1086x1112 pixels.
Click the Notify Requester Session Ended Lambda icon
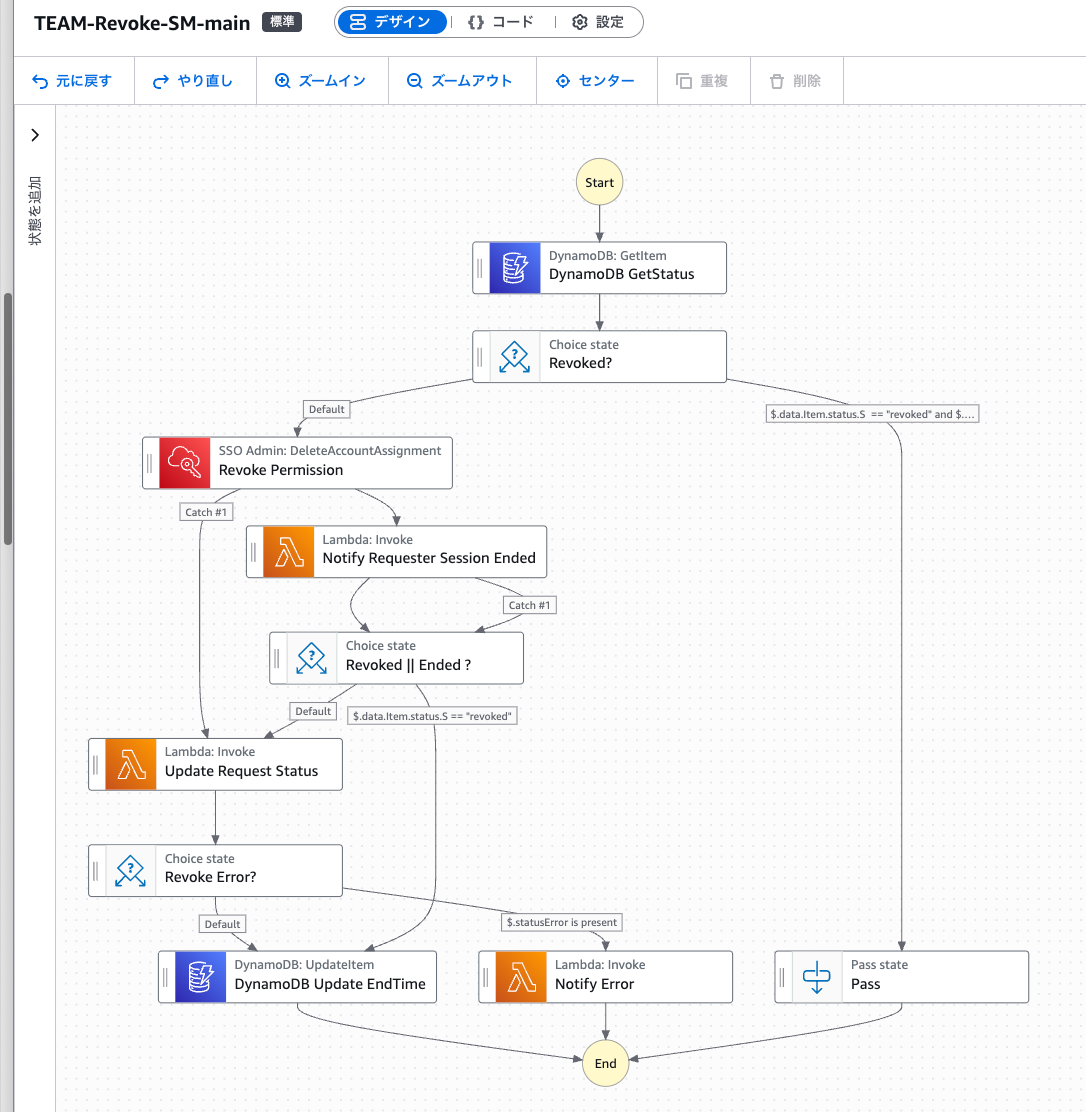coord(289,552)
